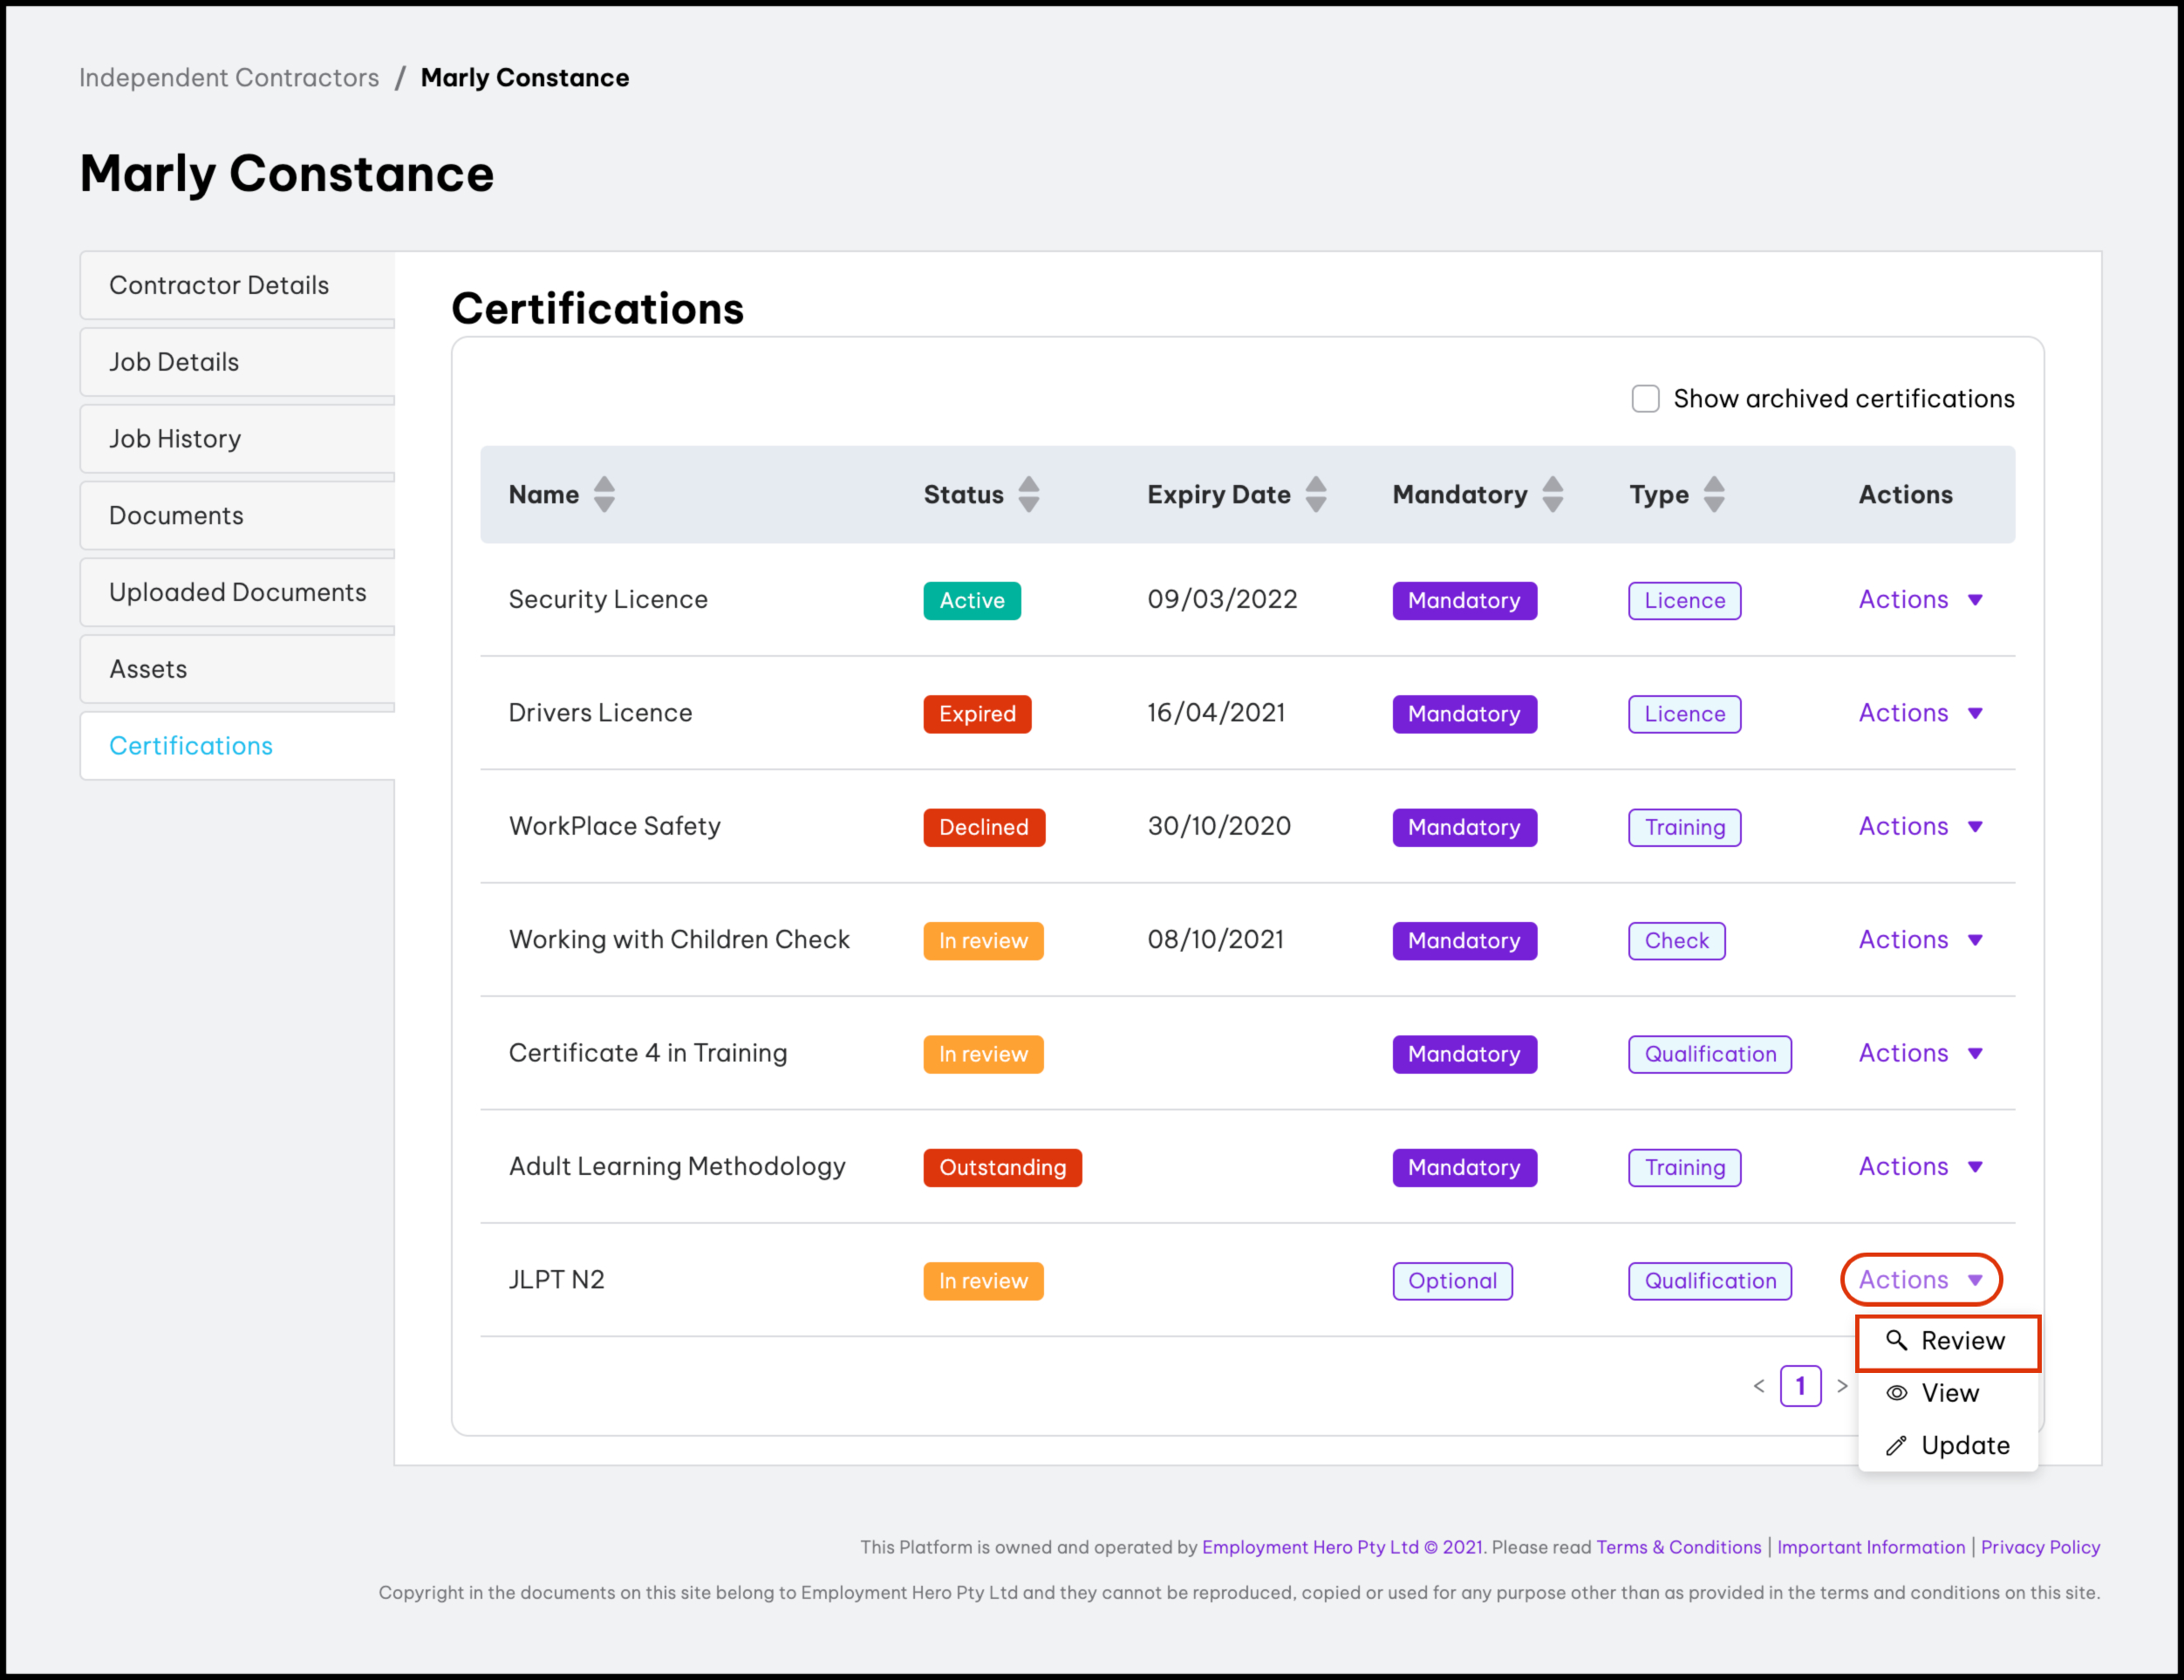Click eye icon next to View
The width and height of the screenshot is (2184, 1680).
coord(1896,1393)
